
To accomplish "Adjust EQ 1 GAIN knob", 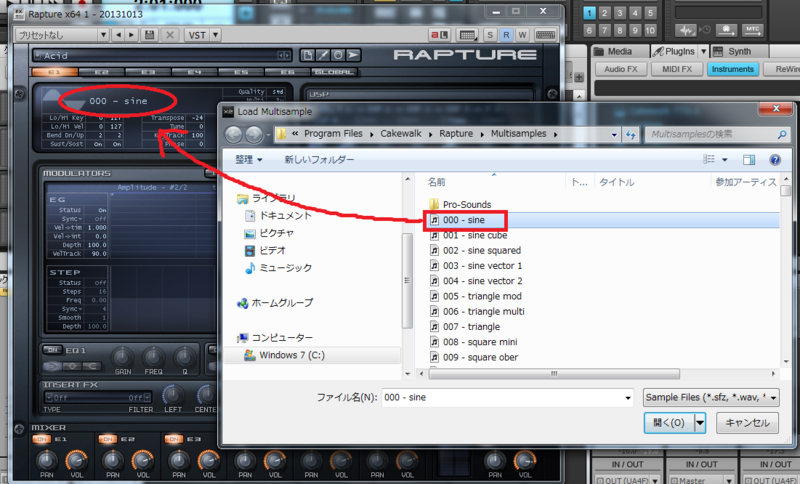I will click(x=122, y=357).
